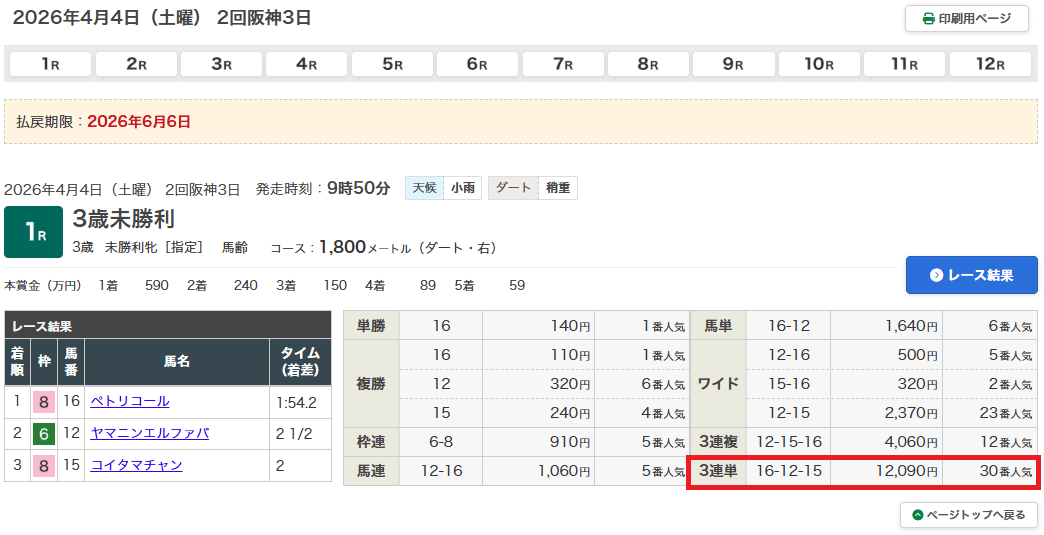Image resolution: width=1044 pixels, height=535 pixels.
Task: Open horse link ヤマニンエルファバ
Action: point(149,433)
